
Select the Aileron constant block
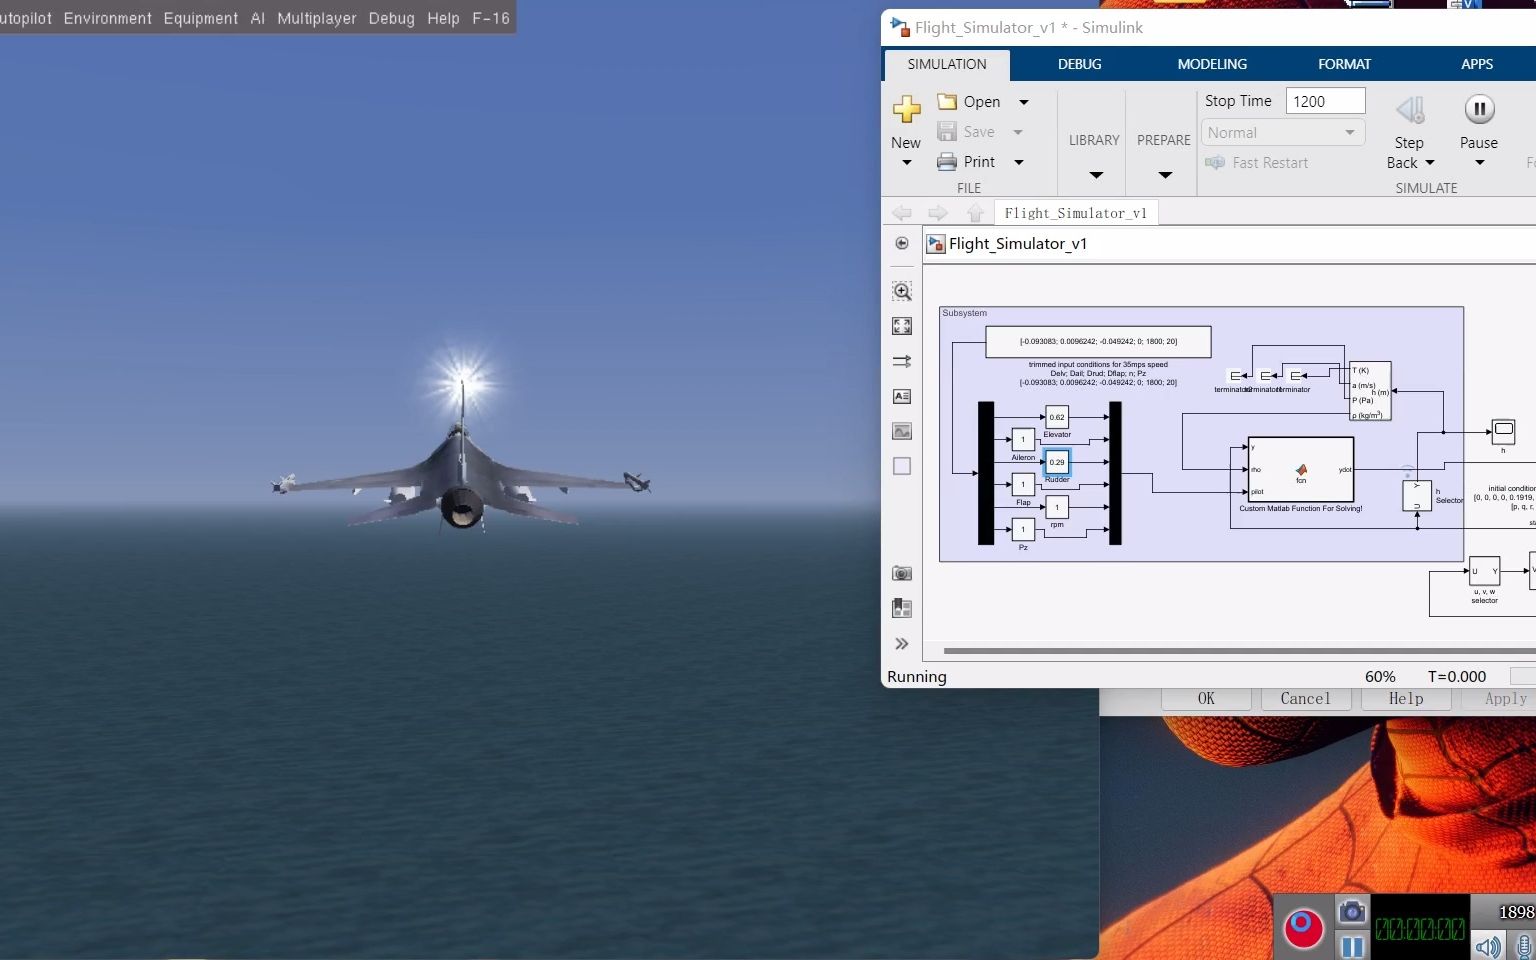pyautogui.click(x=1023, y=440)
